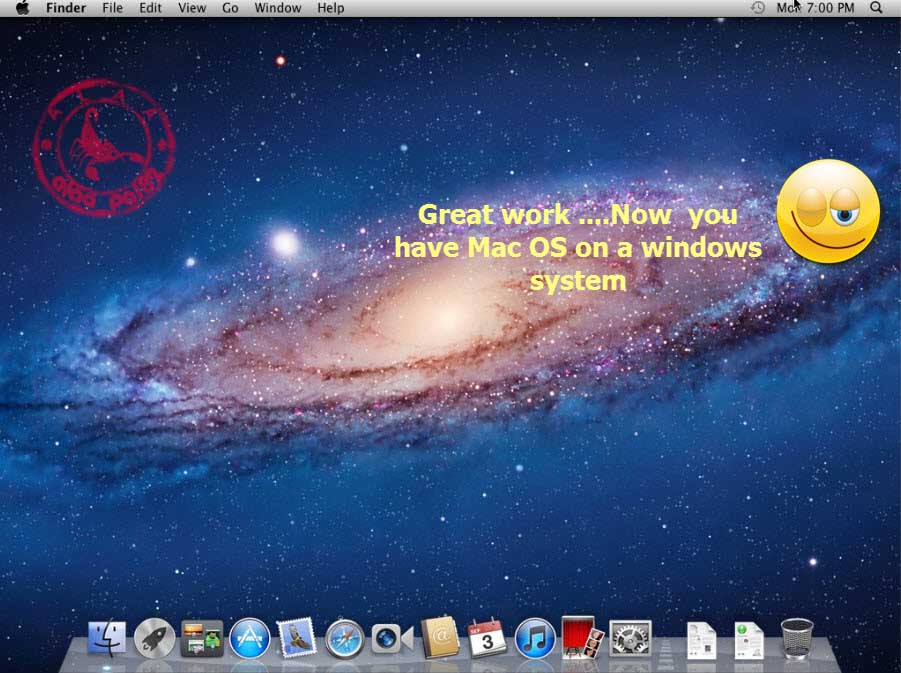Open the Go menu
901x673 pixels.
230,8
